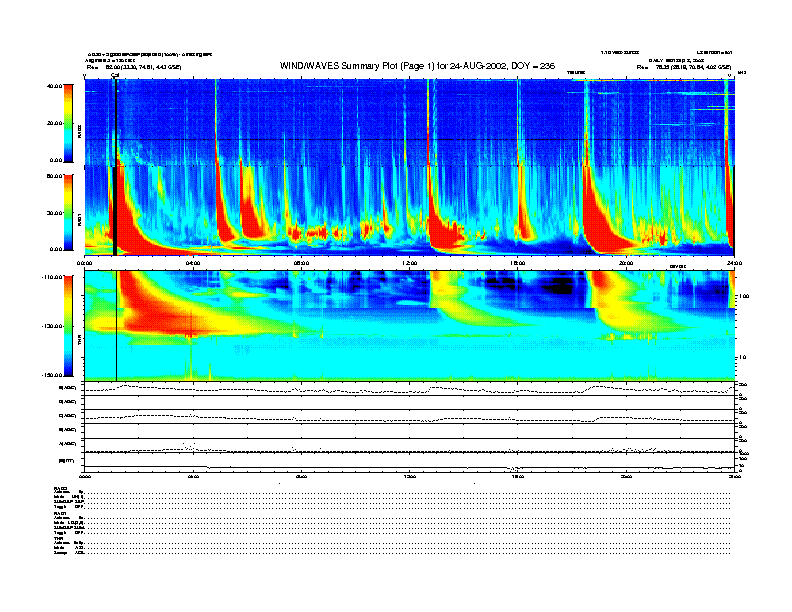Click the large red burst in TNR spectrogram
Image resolution: width=792 pixels, height=612 pixels.
tap(152, 313)
